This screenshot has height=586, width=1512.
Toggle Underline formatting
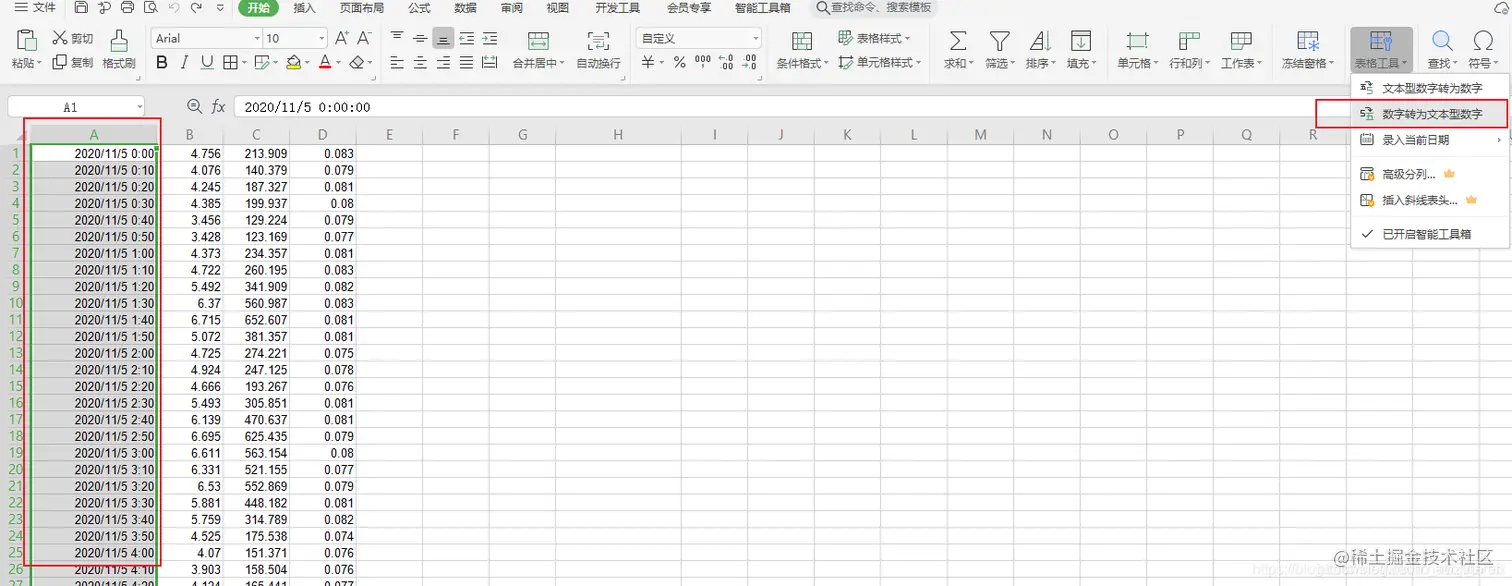pyautogui.click(x=207, y=62)
